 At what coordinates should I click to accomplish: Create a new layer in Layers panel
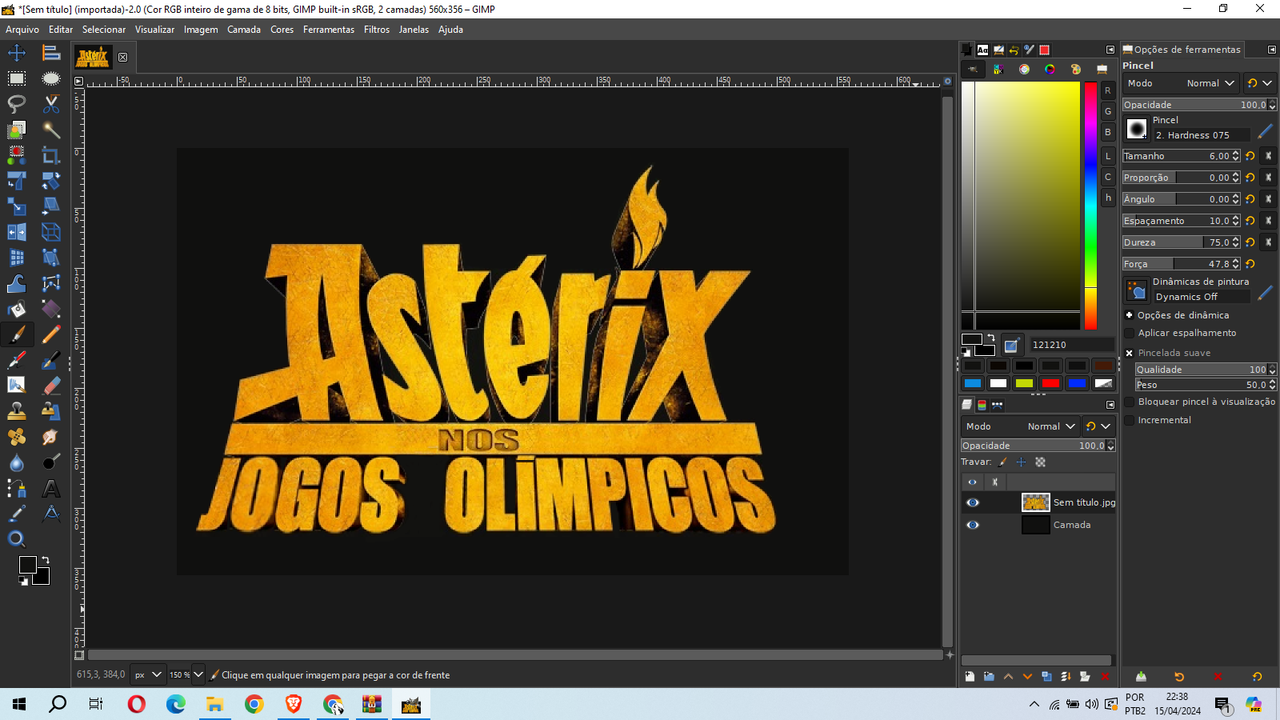point(970,677)
